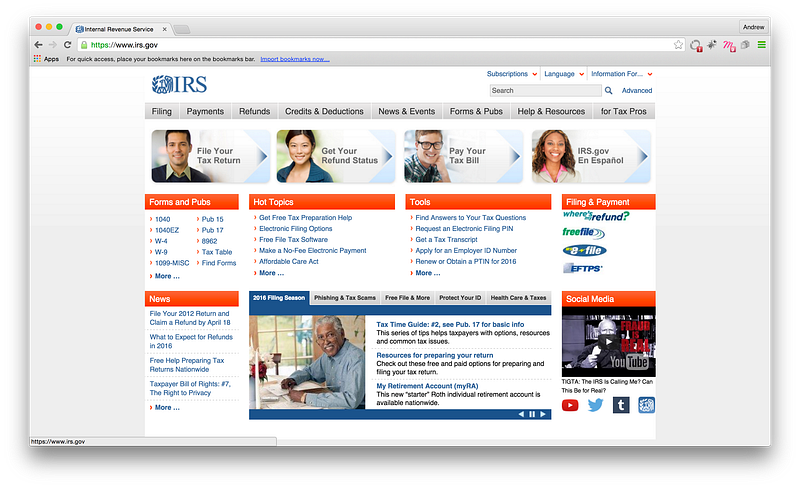800x488 pixels.
Task: Expand the Subscriptions dropdown
Action: coord(512,74)
